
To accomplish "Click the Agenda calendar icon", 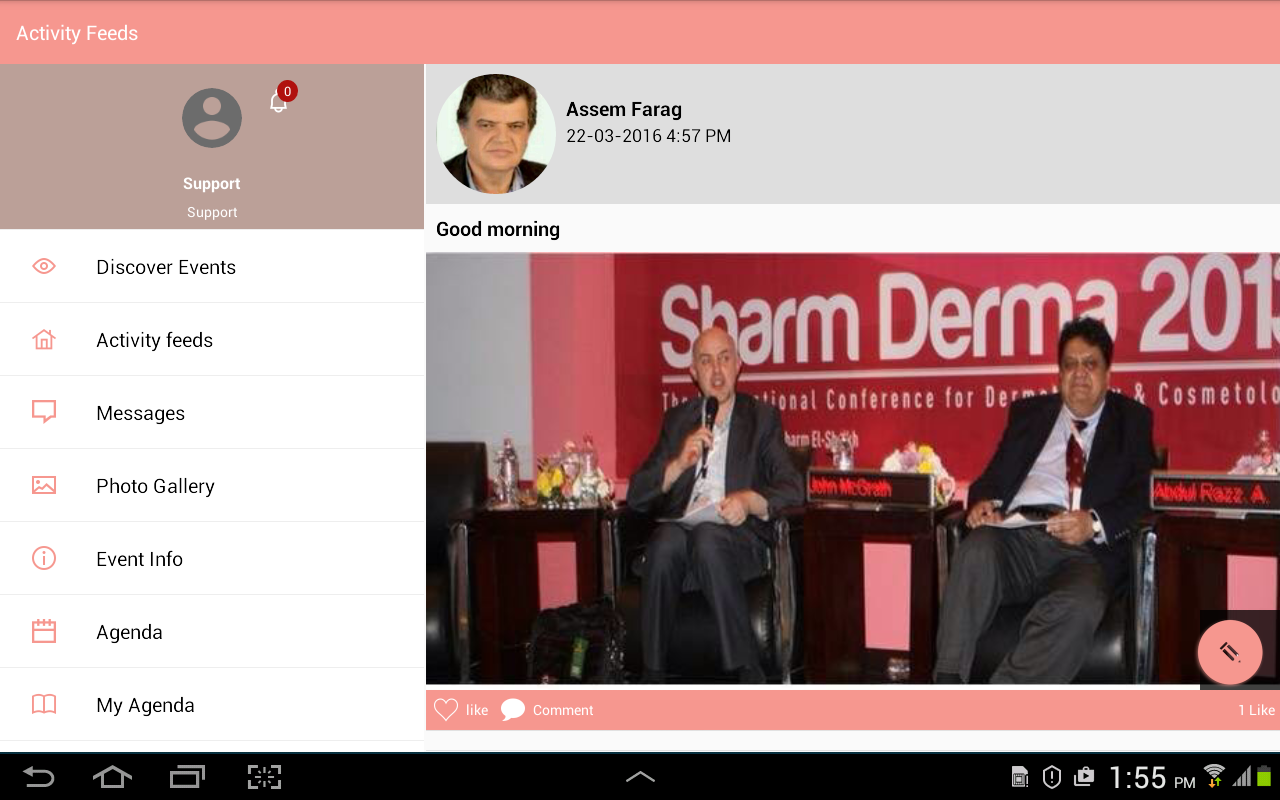I will pos(44,631).
